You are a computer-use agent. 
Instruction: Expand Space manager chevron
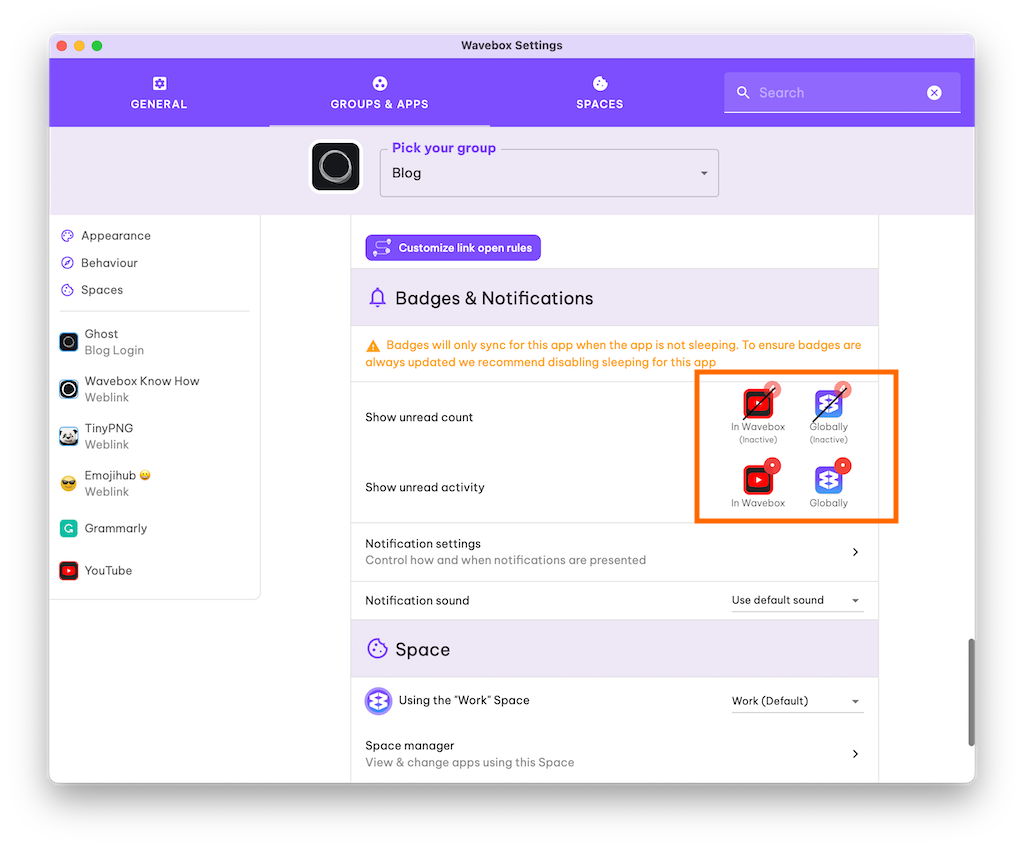pyautogui.click(x=856, y=754)
